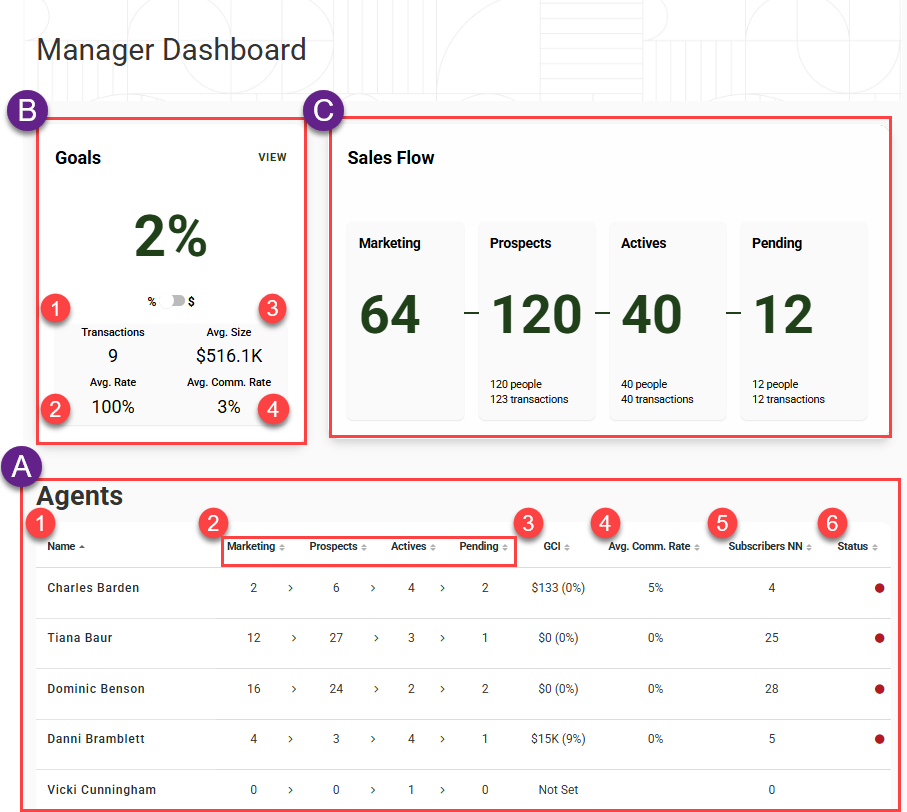Click Tiana Baur's red status dot

point(879,638)
